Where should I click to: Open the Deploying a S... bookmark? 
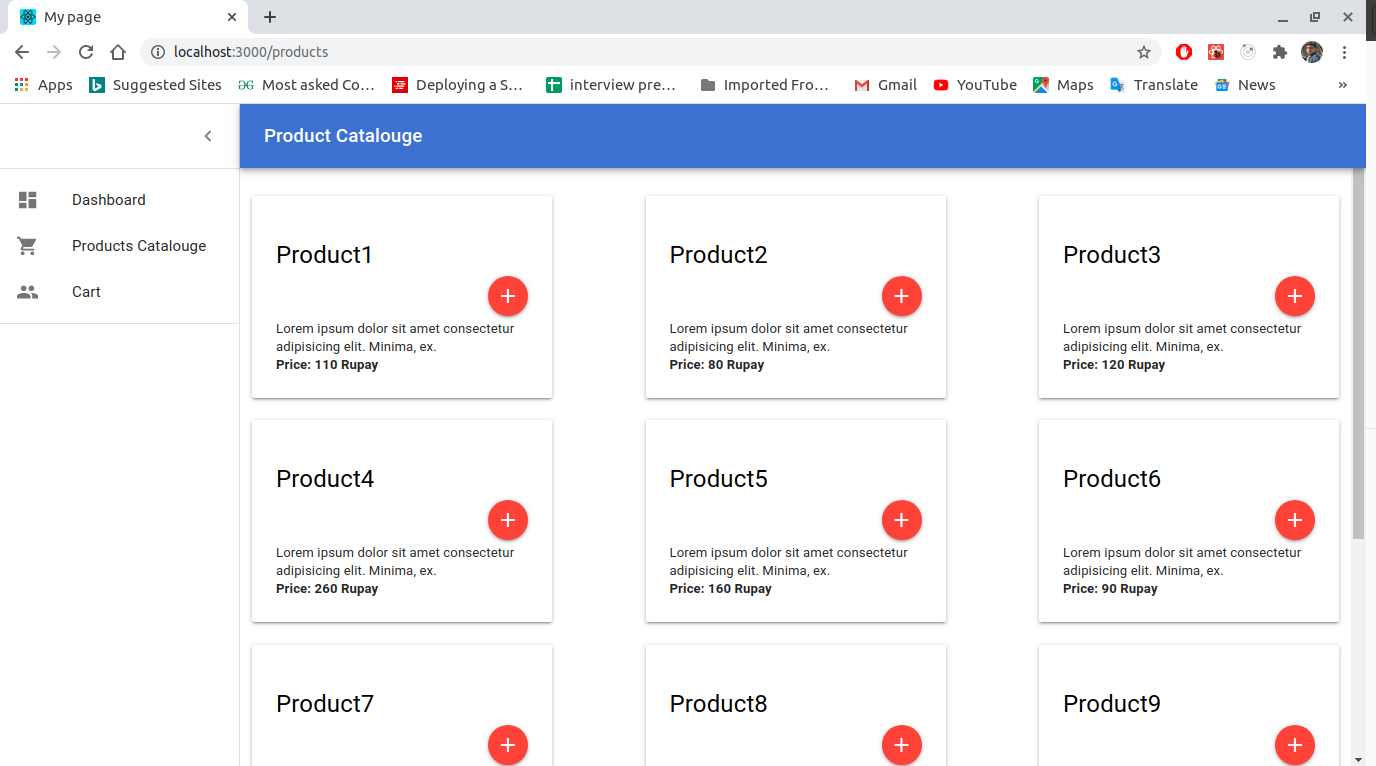tap(458, 85)
